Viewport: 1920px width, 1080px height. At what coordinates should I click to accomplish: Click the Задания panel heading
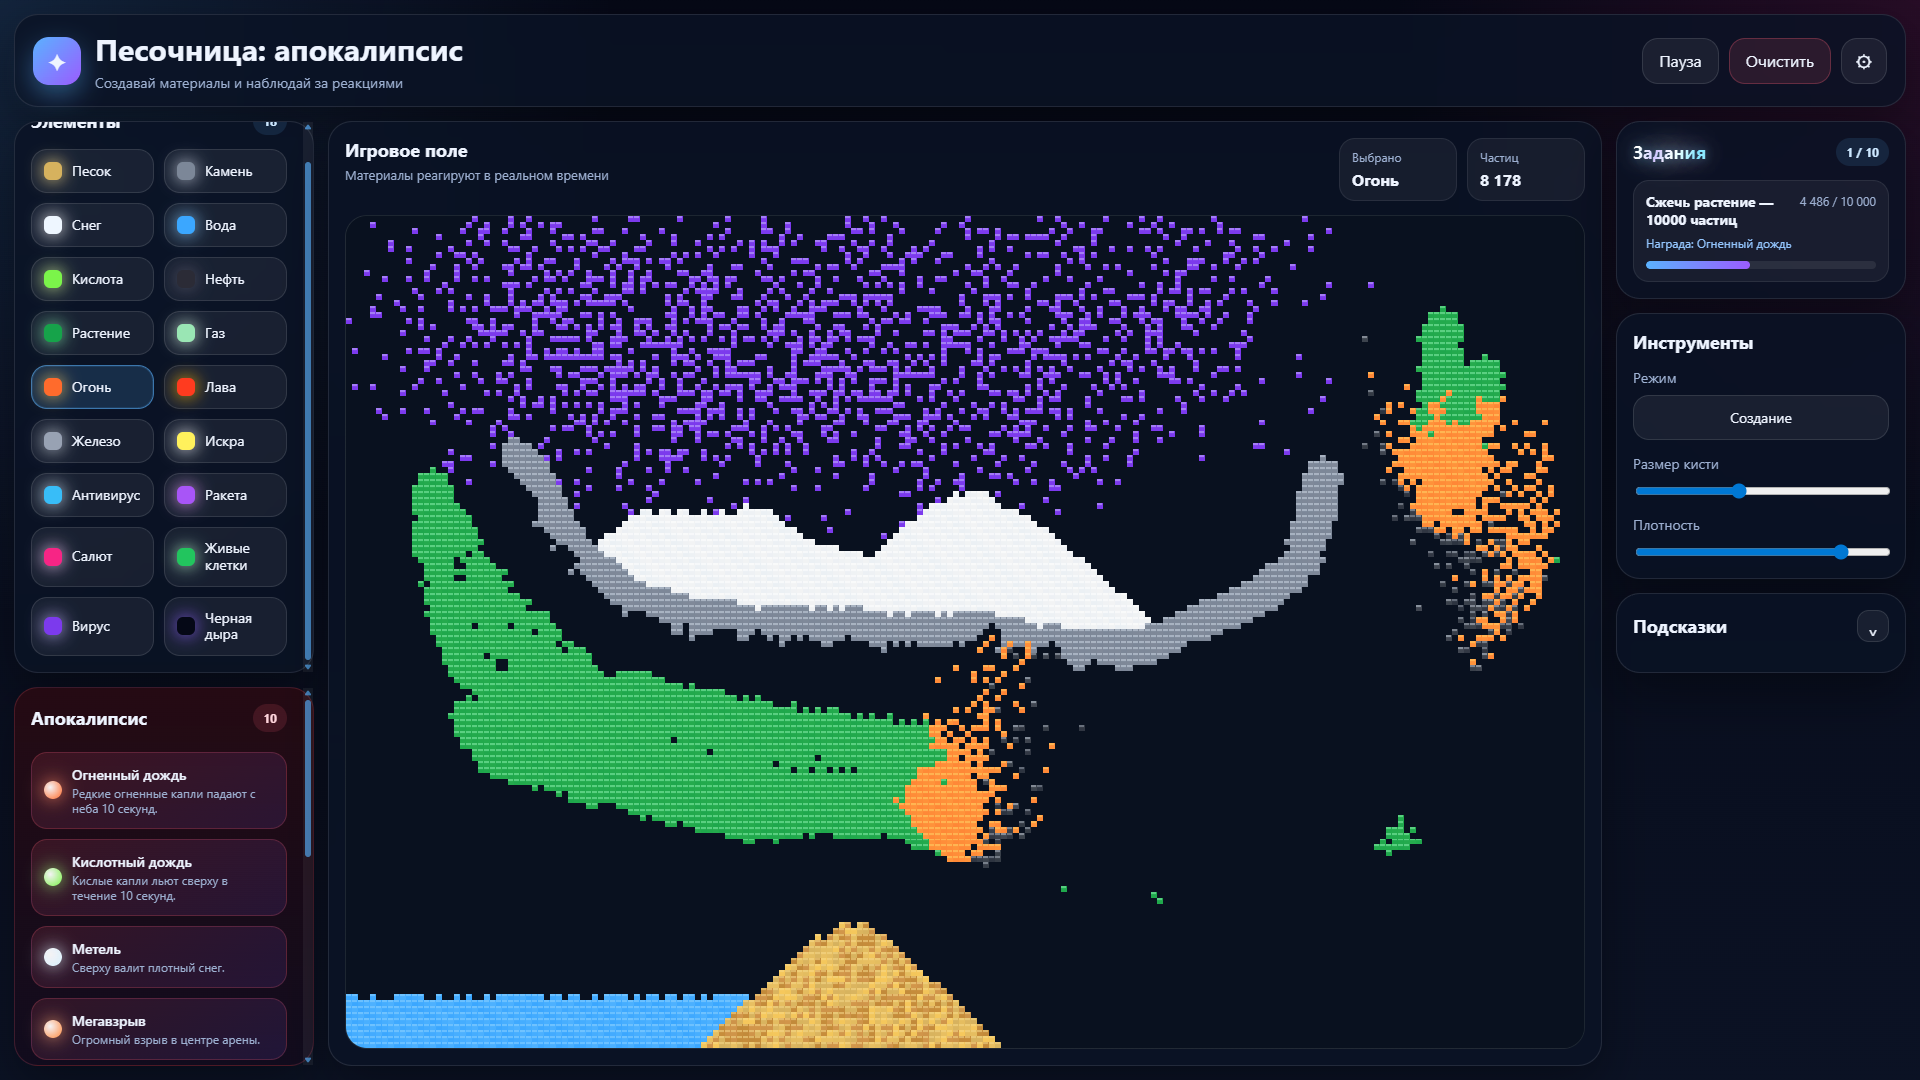pyautogui.click(x=1669, y=153)
